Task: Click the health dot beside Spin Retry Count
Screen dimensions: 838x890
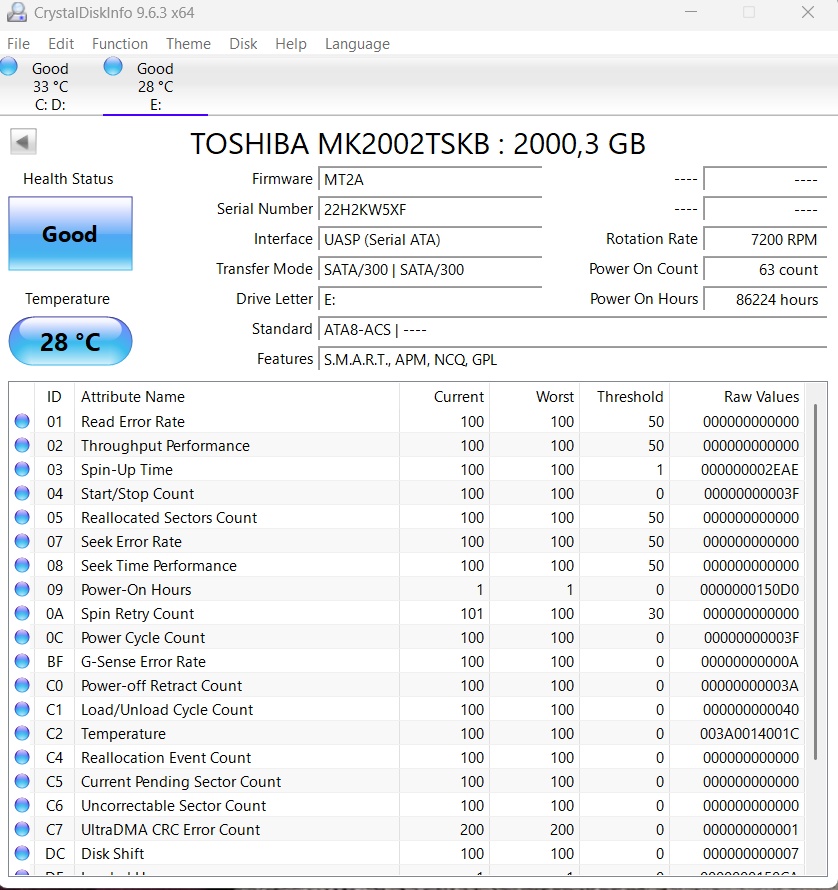Action: point(22,613)
